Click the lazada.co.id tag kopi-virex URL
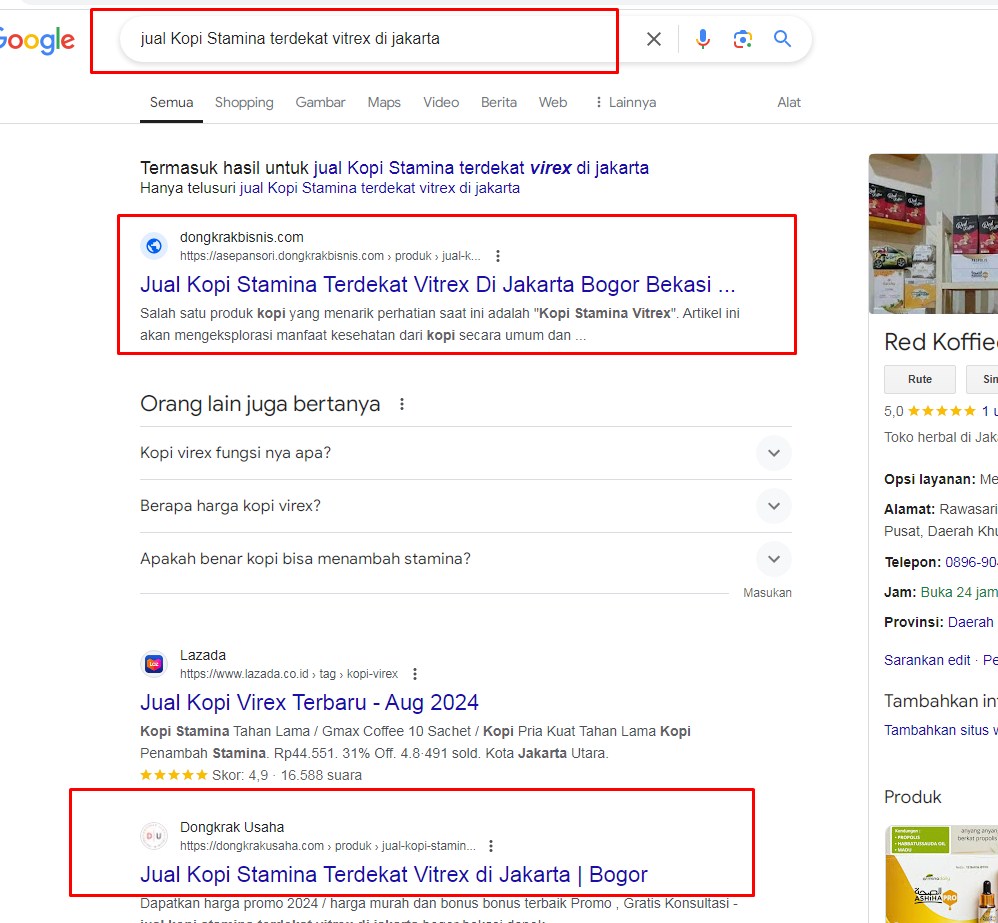Screen dimensions: 998x923 pyautogui.click(x=289, y=673)
